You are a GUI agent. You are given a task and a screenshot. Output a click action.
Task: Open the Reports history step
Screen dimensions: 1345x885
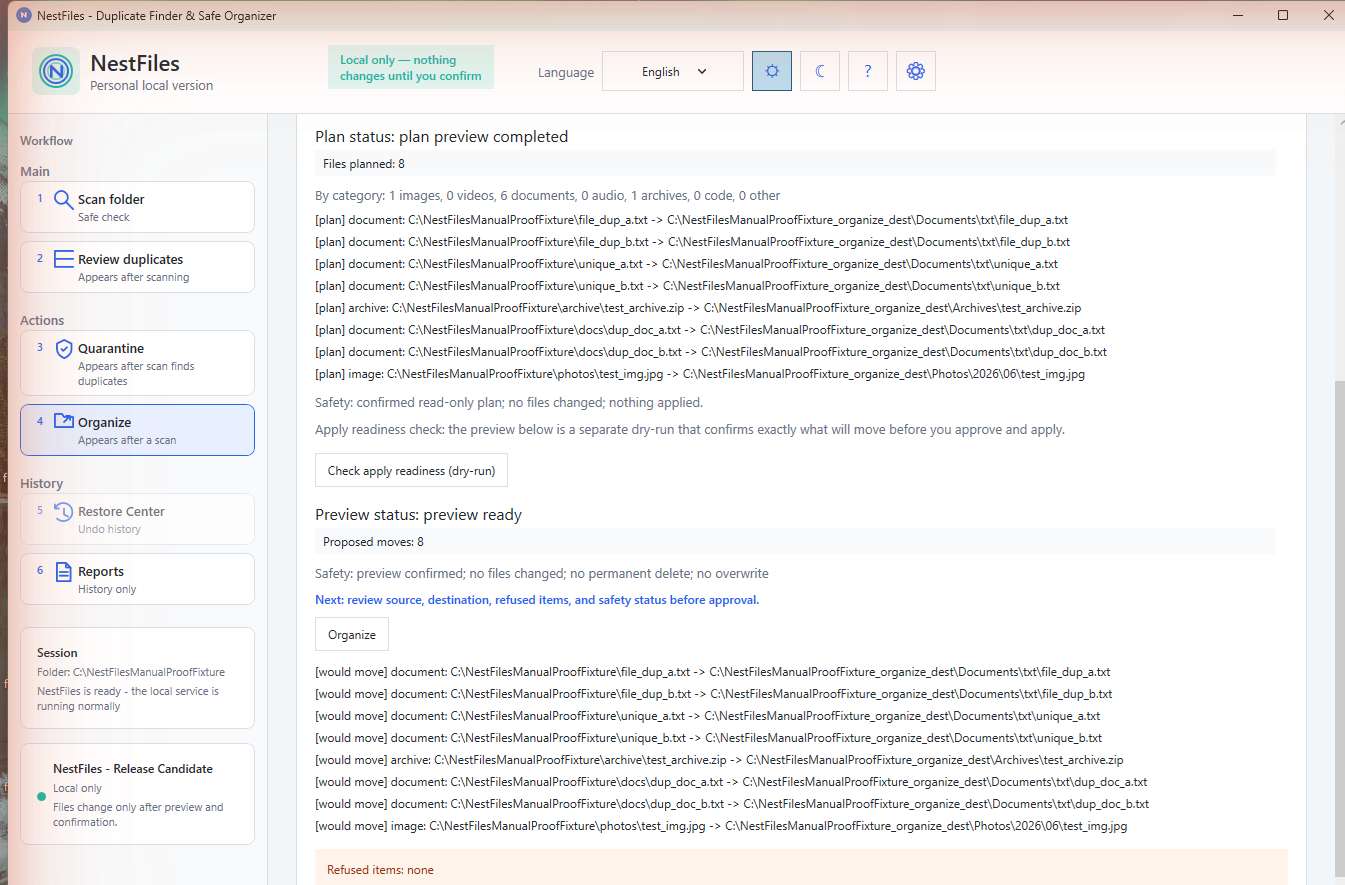[137, 579]
